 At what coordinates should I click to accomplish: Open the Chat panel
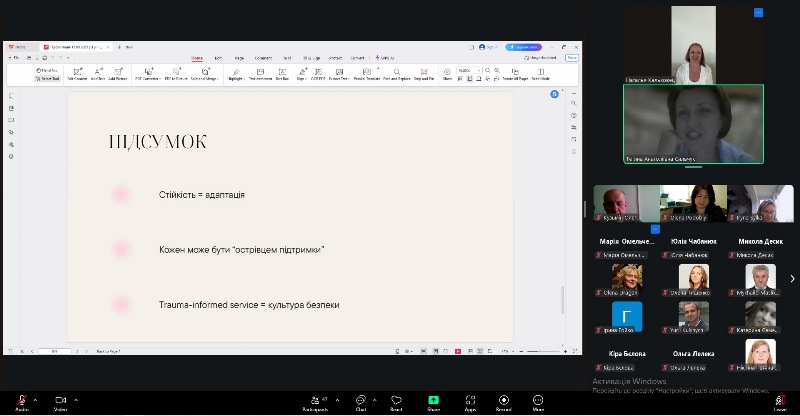tap(361, 400)
